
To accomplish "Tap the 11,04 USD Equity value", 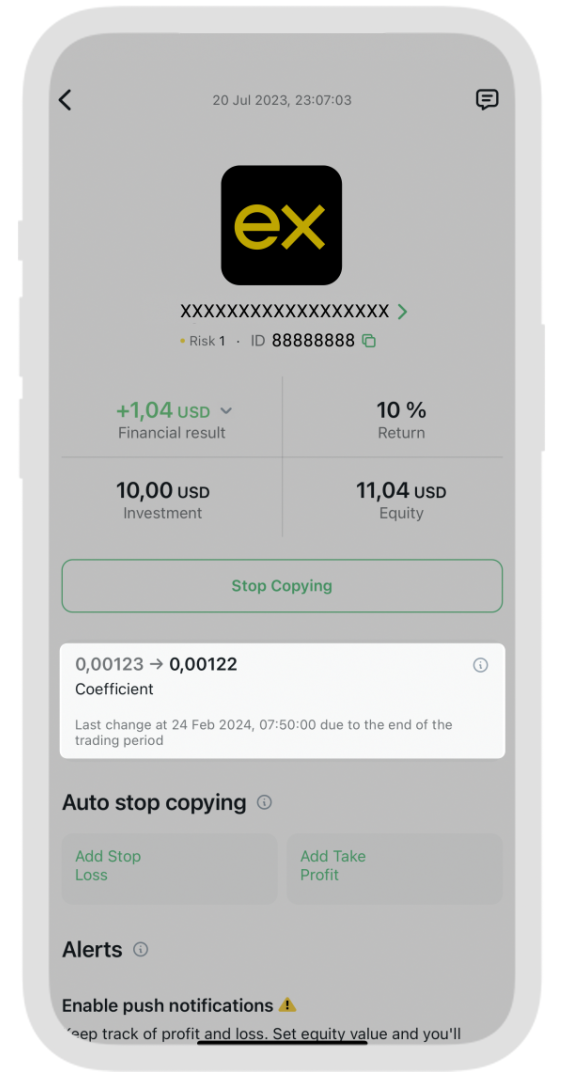I will click(401, 491).
